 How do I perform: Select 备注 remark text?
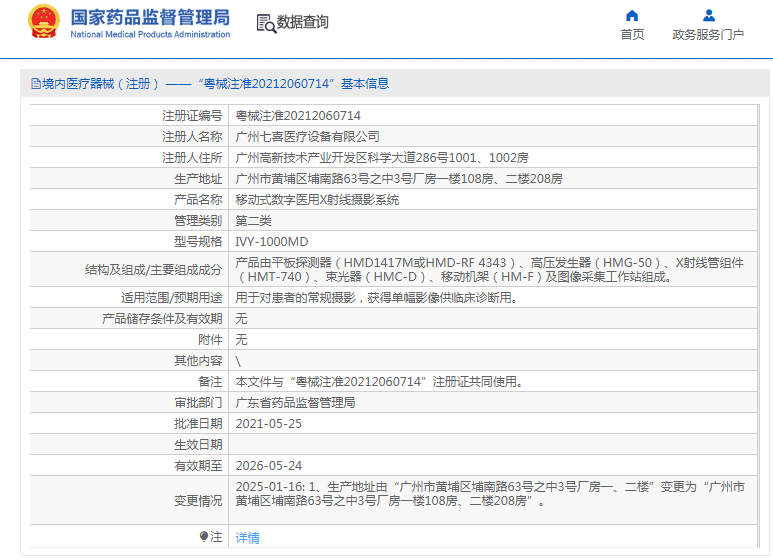380,382
